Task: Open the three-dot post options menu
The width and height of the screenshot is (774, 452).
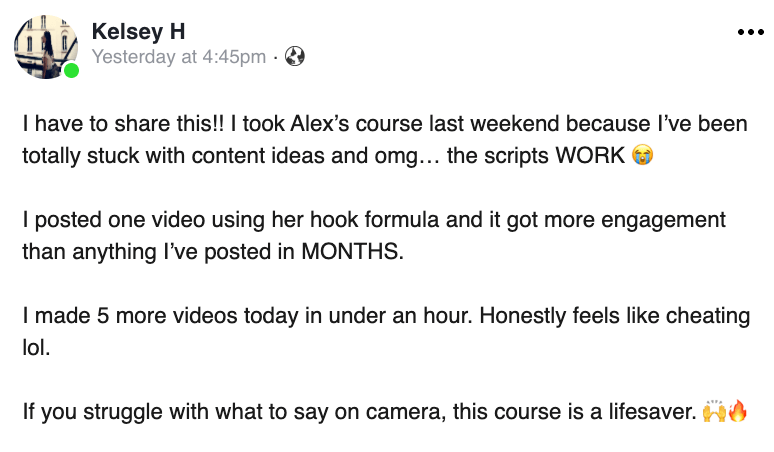Action: 749,32
